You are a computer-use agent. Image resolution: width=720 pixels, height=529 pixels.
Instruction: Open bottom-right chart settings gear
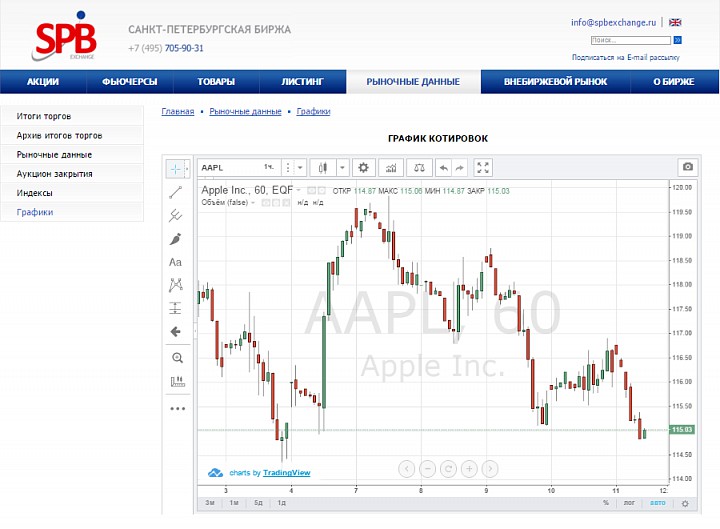[685, 503]
